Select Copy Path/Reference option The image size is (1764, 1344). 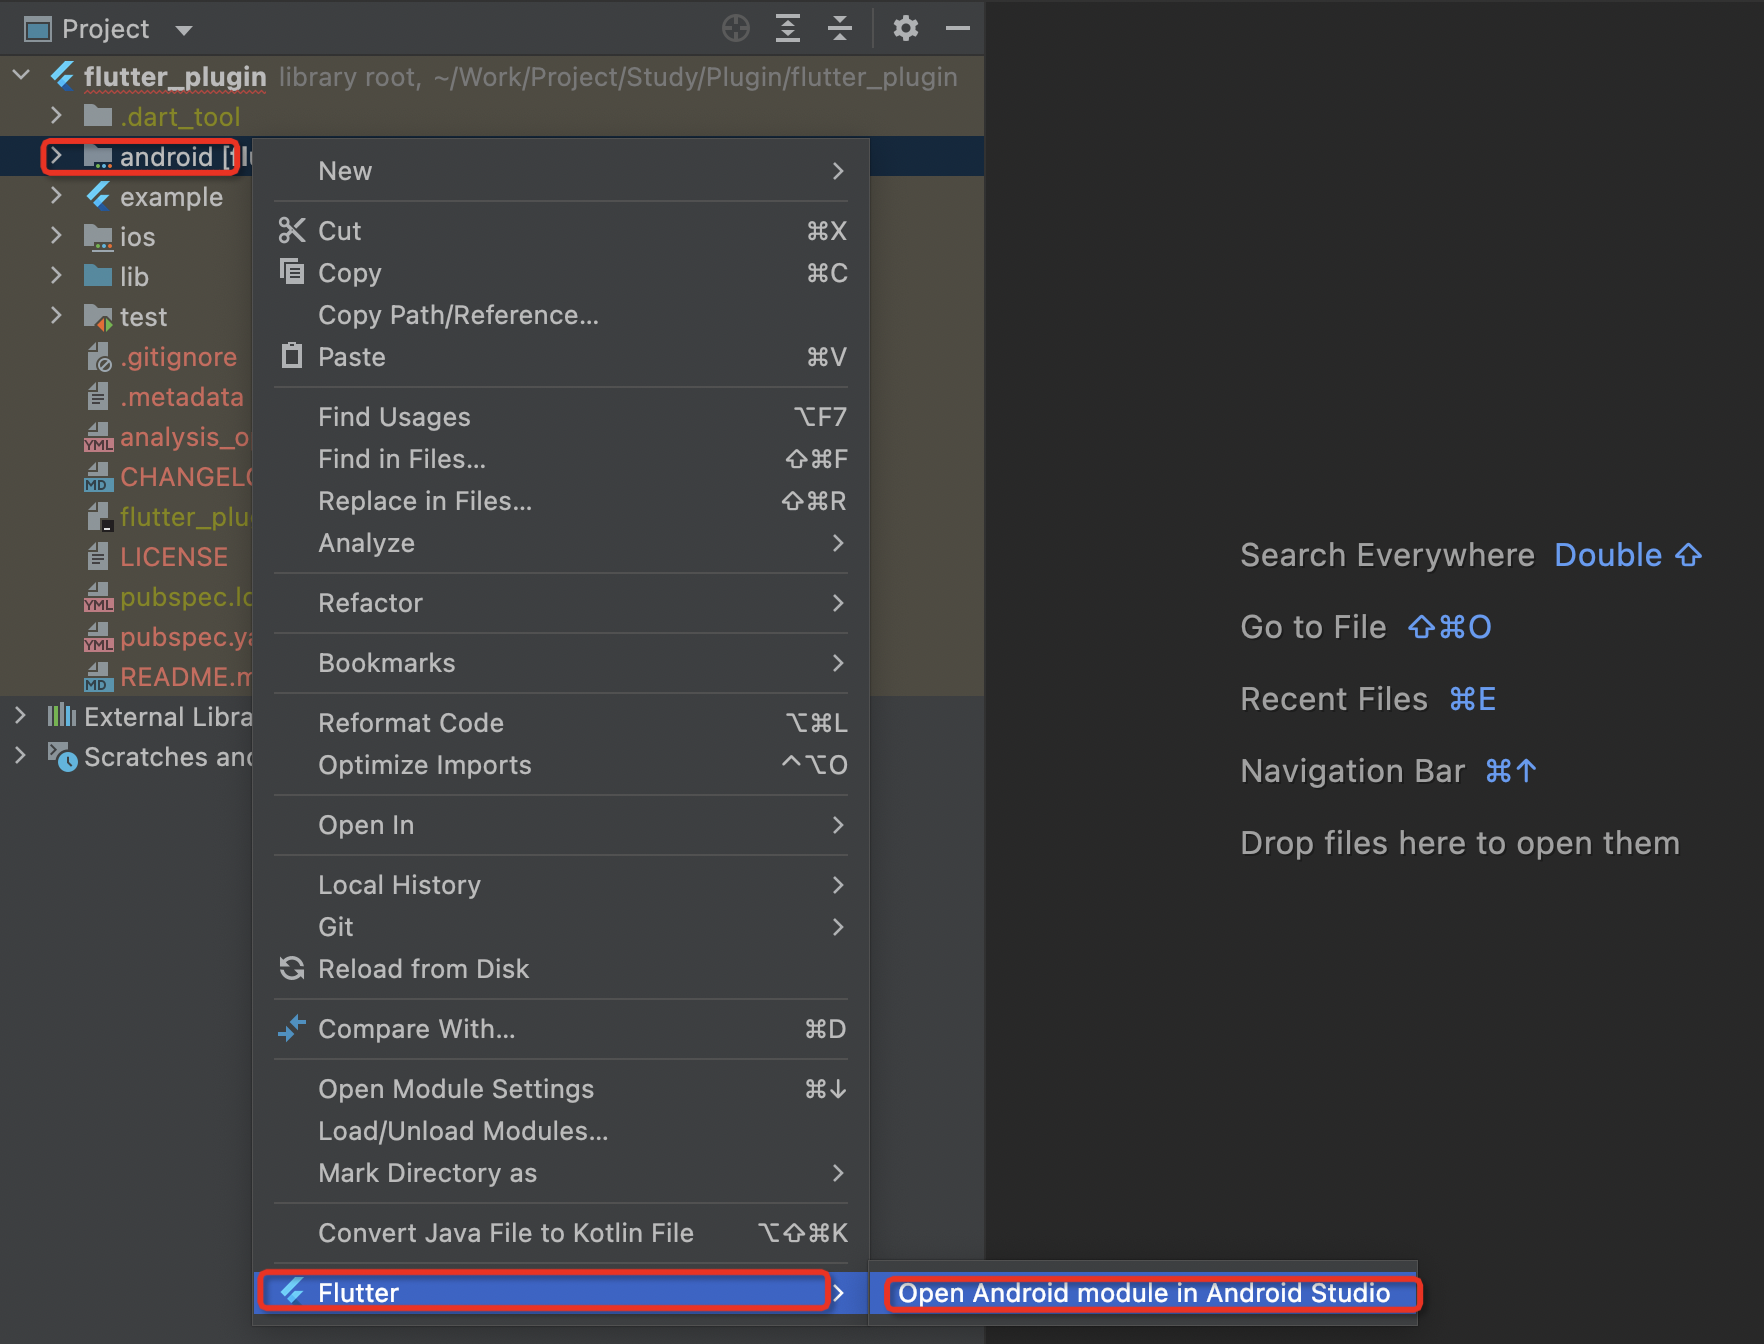(561, 315)
